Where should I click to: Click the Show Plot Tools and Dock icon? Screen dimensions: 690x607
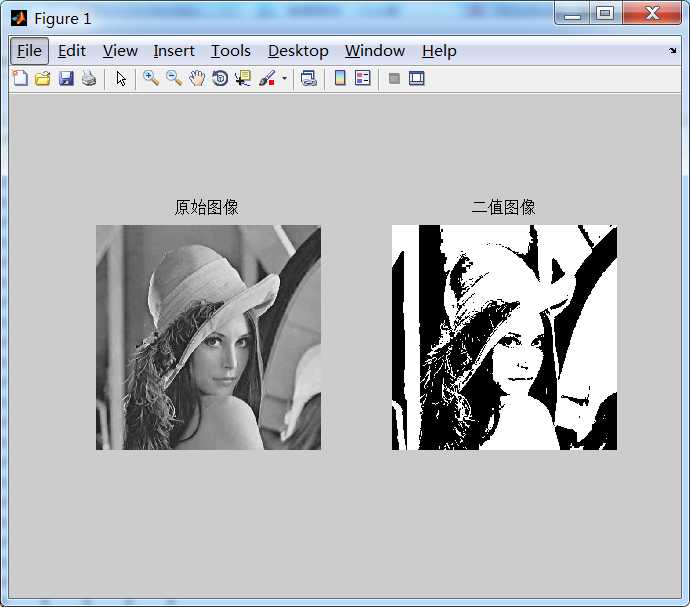tap(416, 78)
